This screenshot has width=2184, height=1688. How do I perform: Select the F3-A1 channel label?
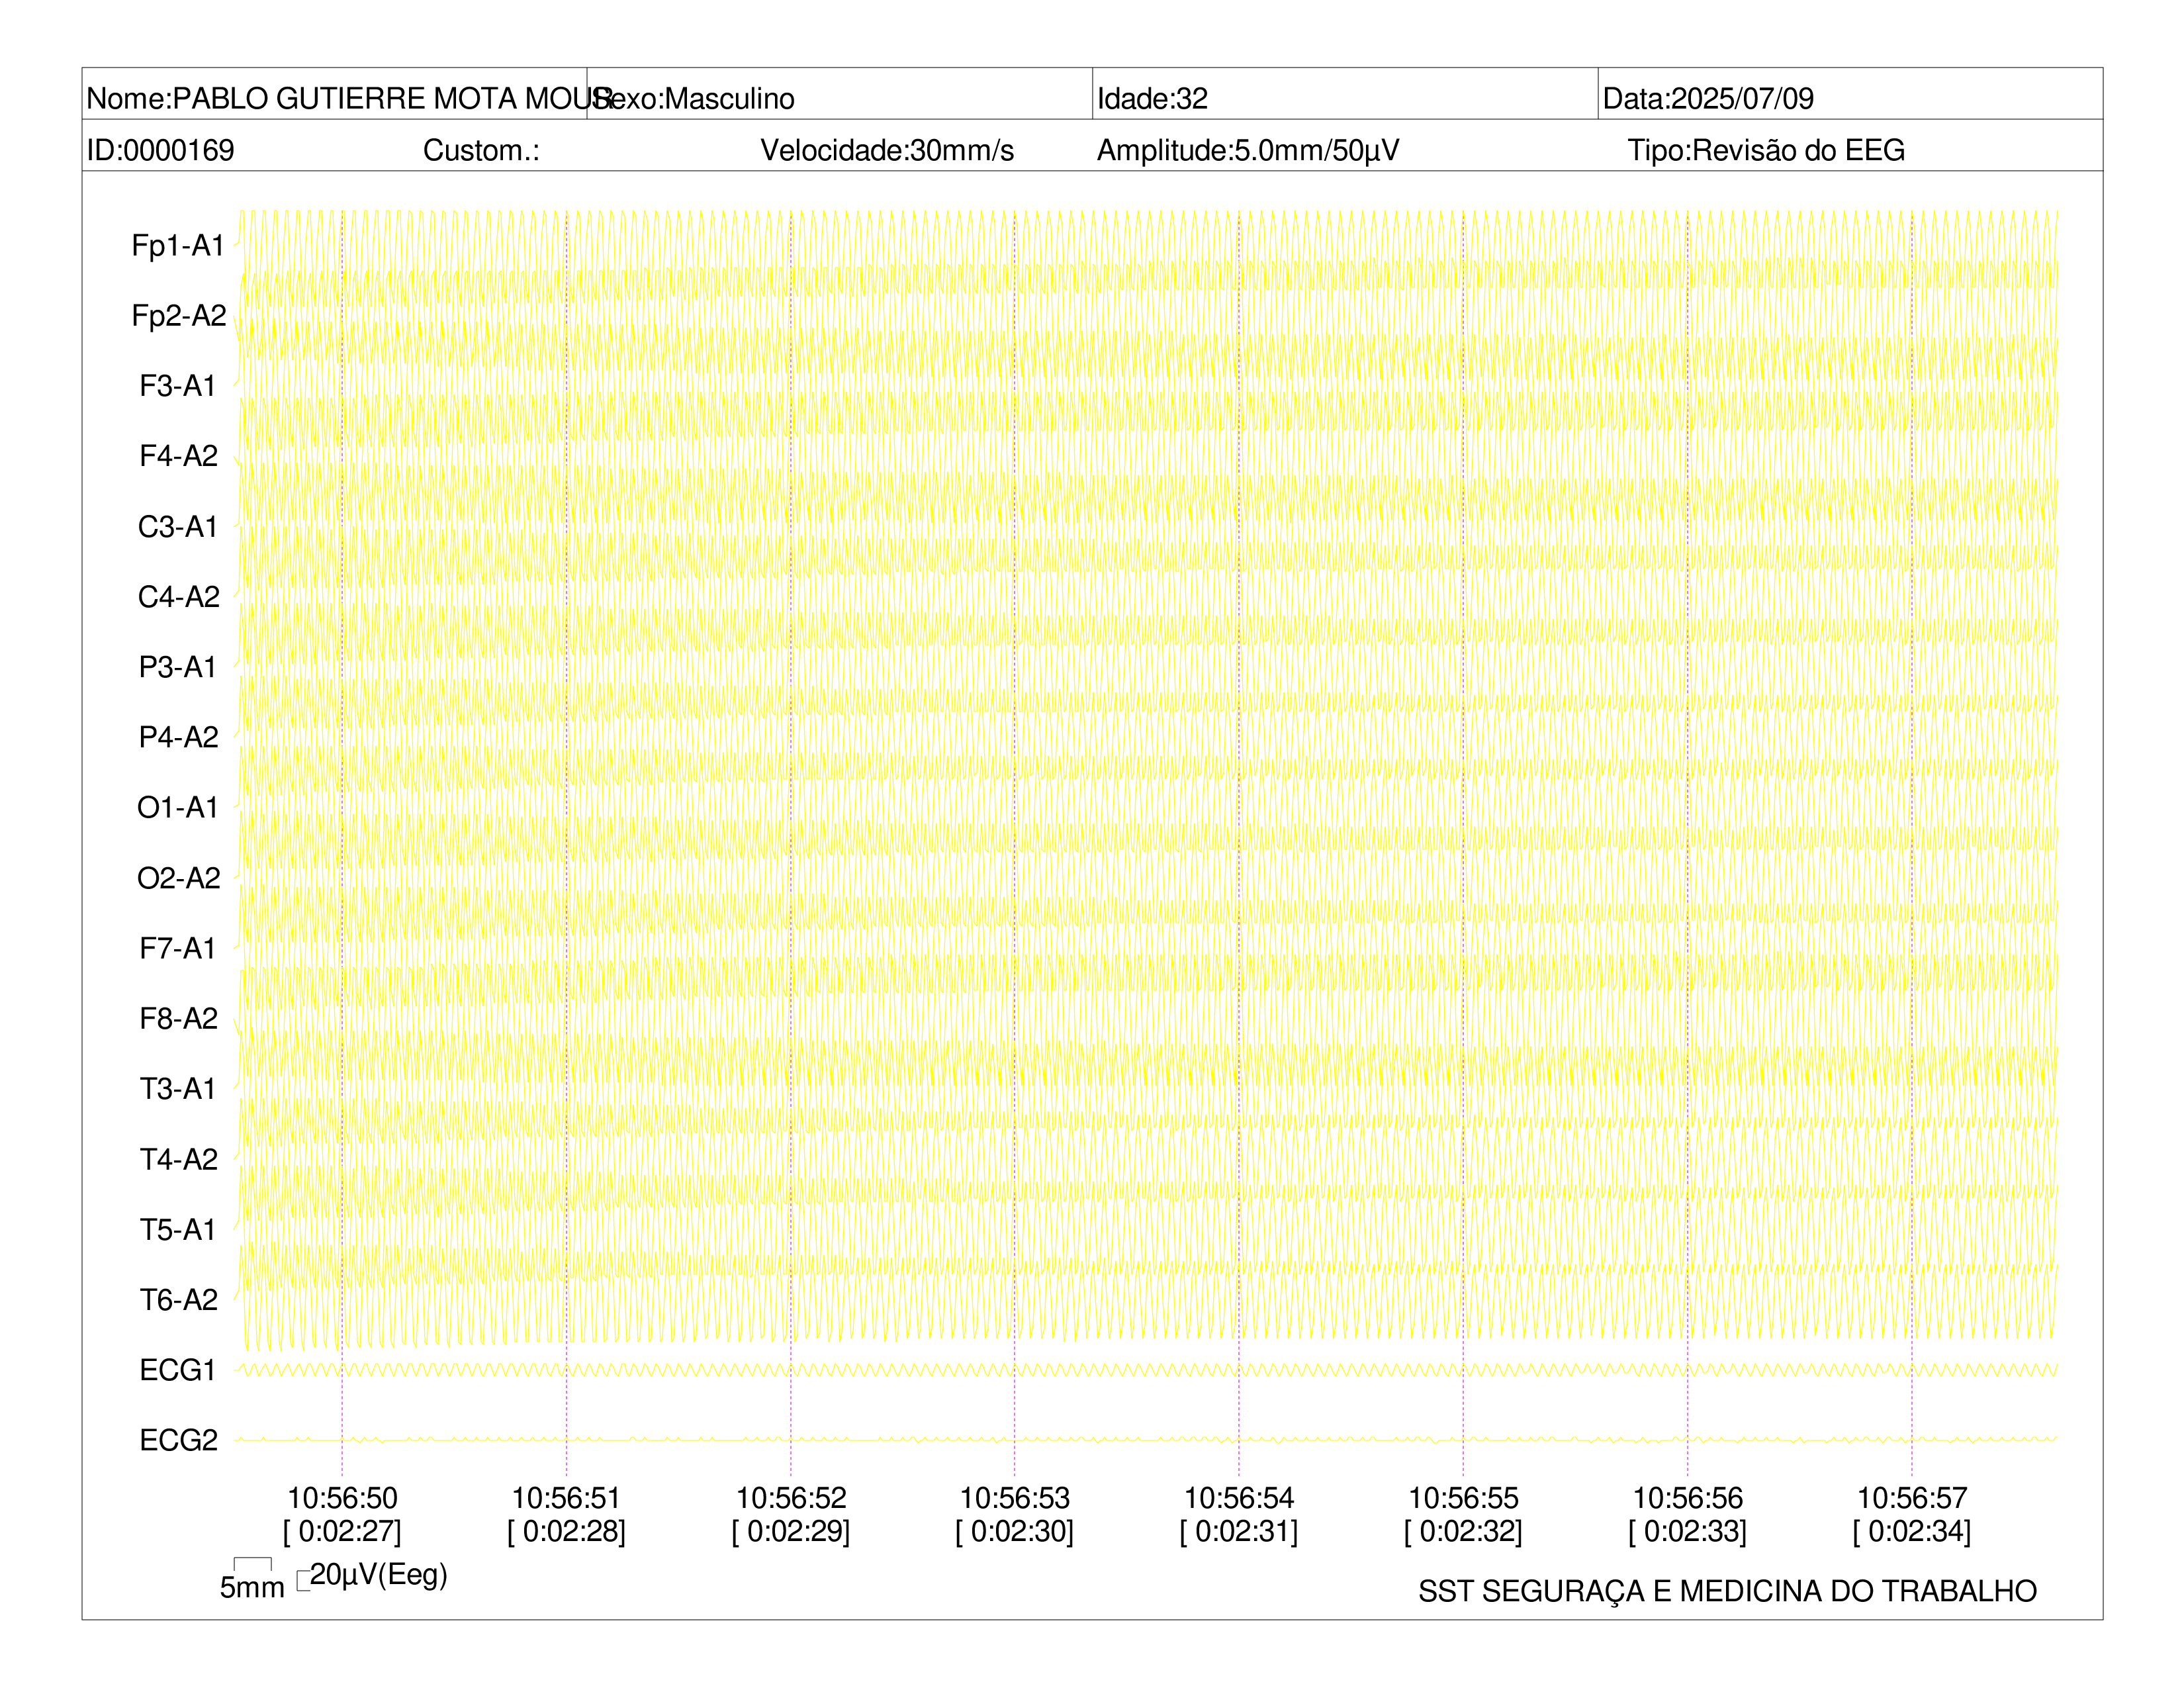click(178, 386)
